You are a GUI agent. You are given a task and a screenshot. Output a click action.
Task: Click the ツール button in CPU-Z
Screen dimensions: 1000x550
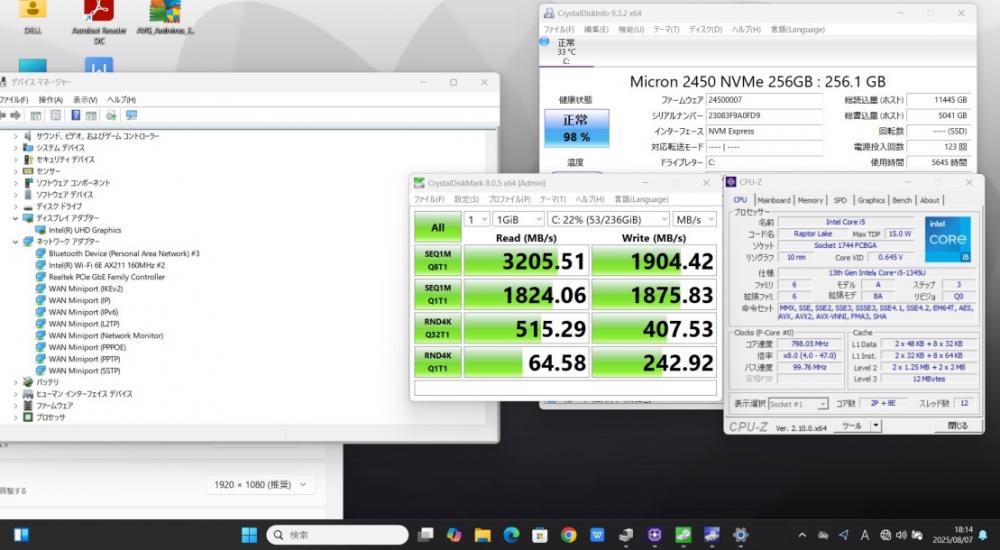pos(851,426)
